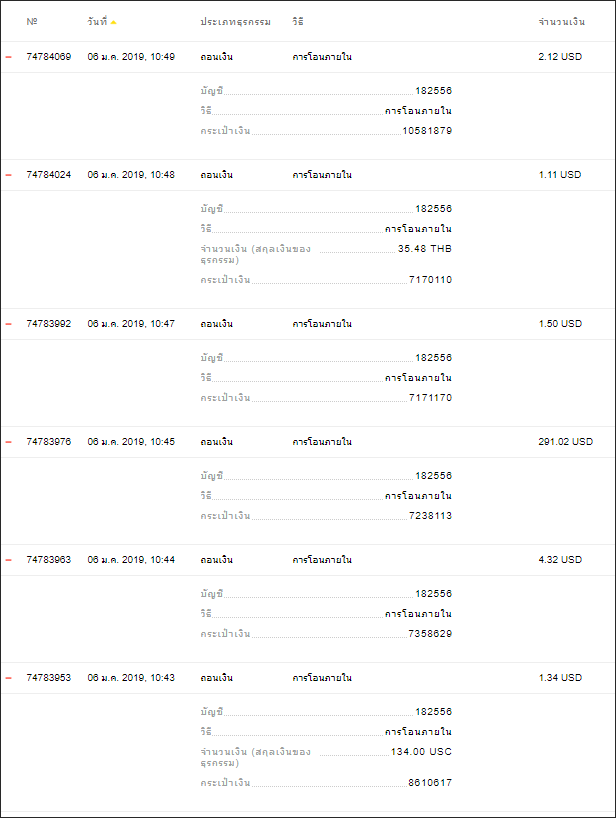This screenshot has height=818, width=616.
Task: Click the № column header
Action: [x=32, y=21]
